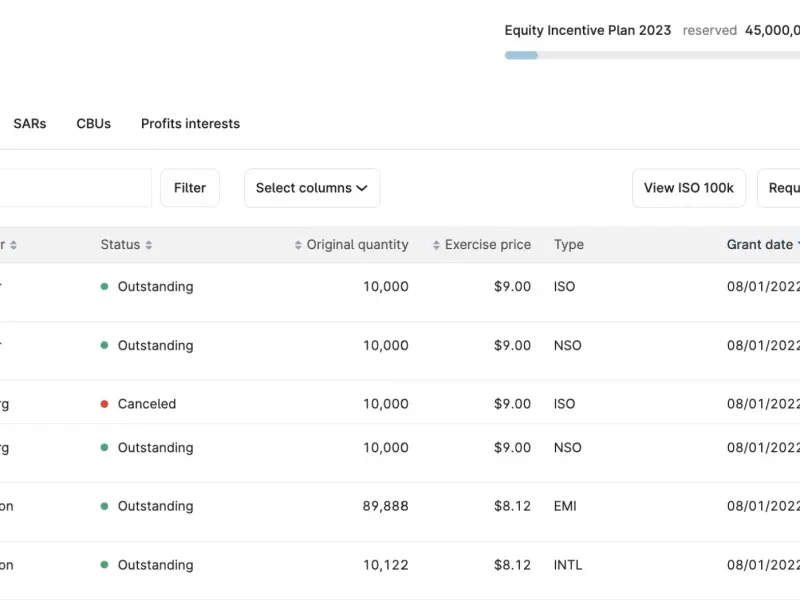Screen dimensions: 800x600
Task: Open the Profits interests tab
Action: tap(190, 123)
